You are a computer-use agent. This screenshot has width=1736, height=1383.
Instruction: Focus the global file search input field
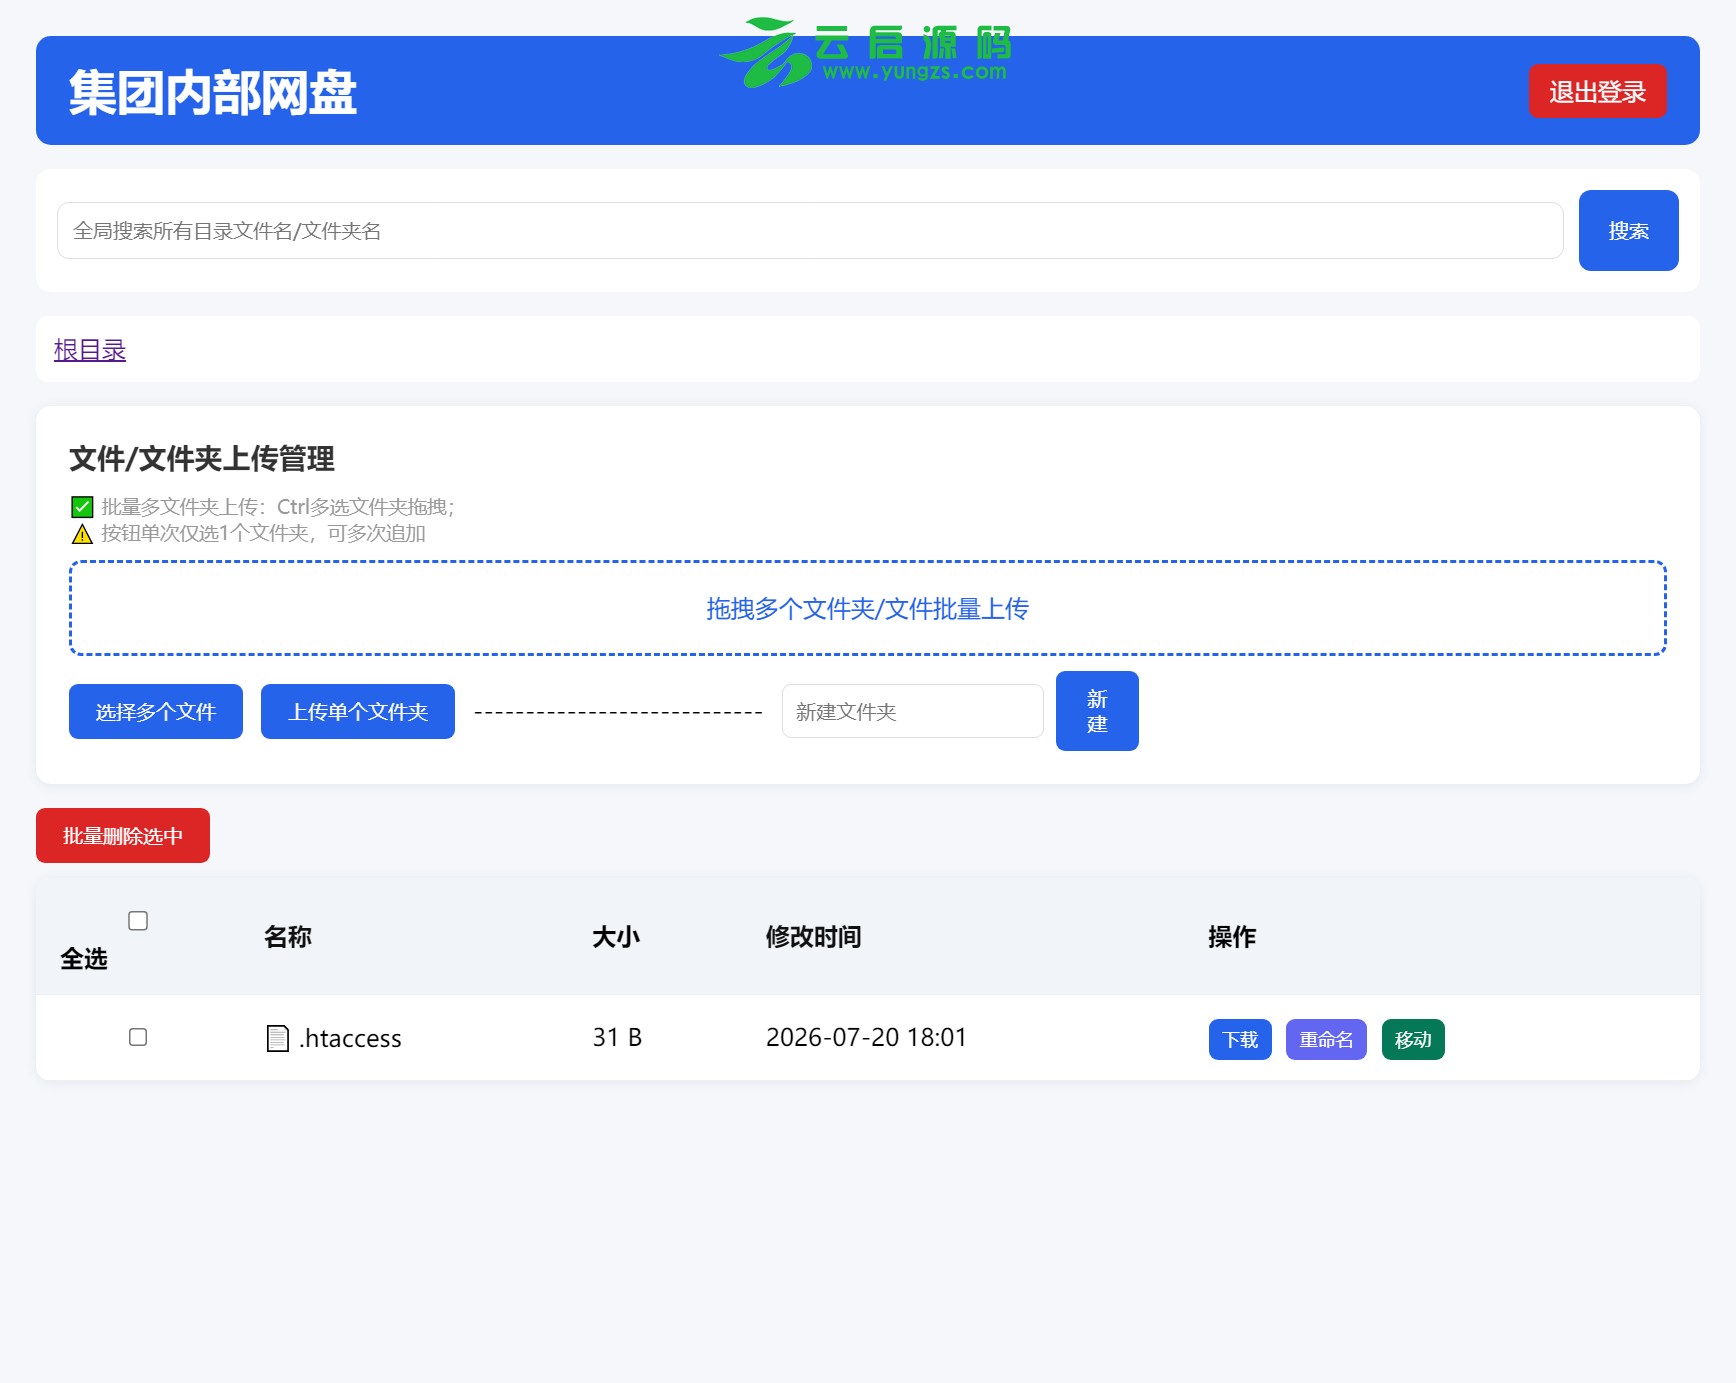click(x=810, y=231)
